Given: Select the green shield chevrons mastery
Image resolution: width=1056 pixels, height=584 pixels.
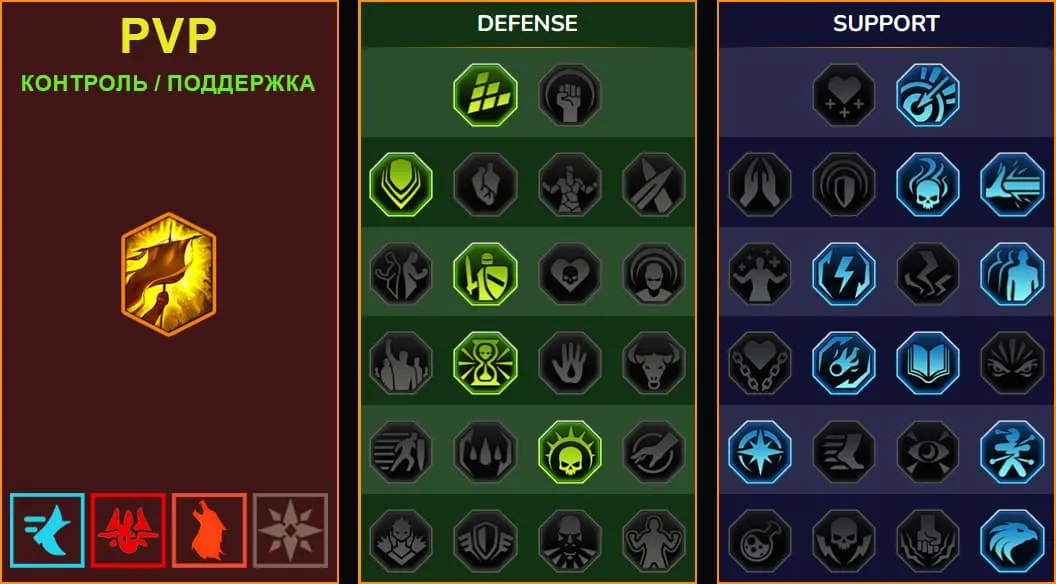Looking at the screenshot, I should (401, 184).
